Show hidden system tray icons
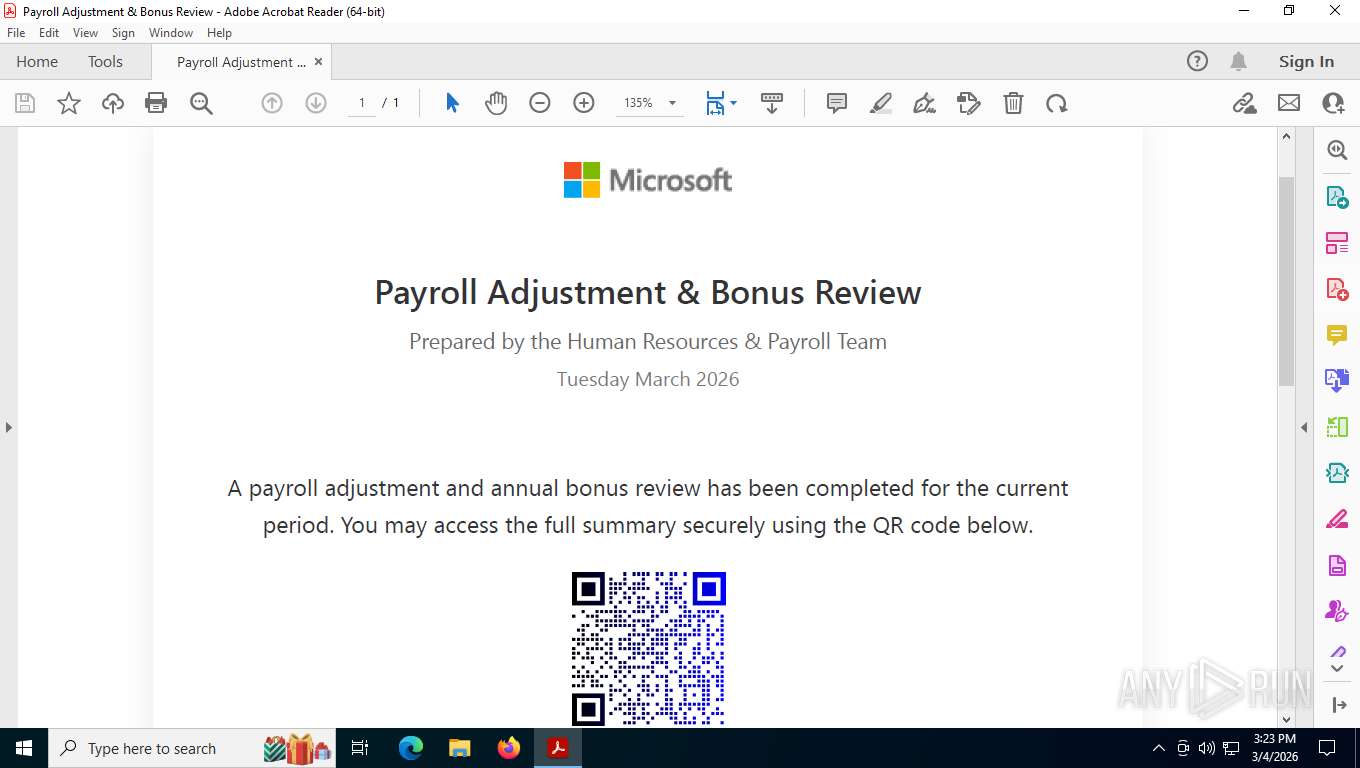The image size is (1360, 768). 1159,748
